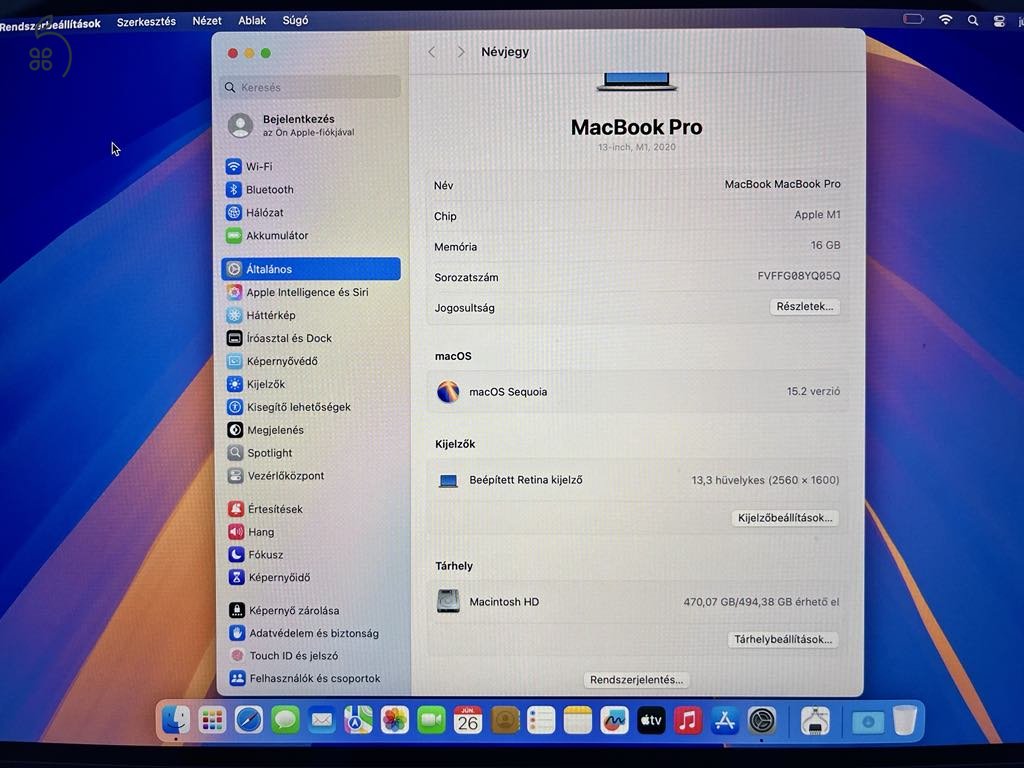The height and width of the screenshot is (768, 1024).
Task: Open Vezérlőközpont control center settings
Action: coord(276,475)
